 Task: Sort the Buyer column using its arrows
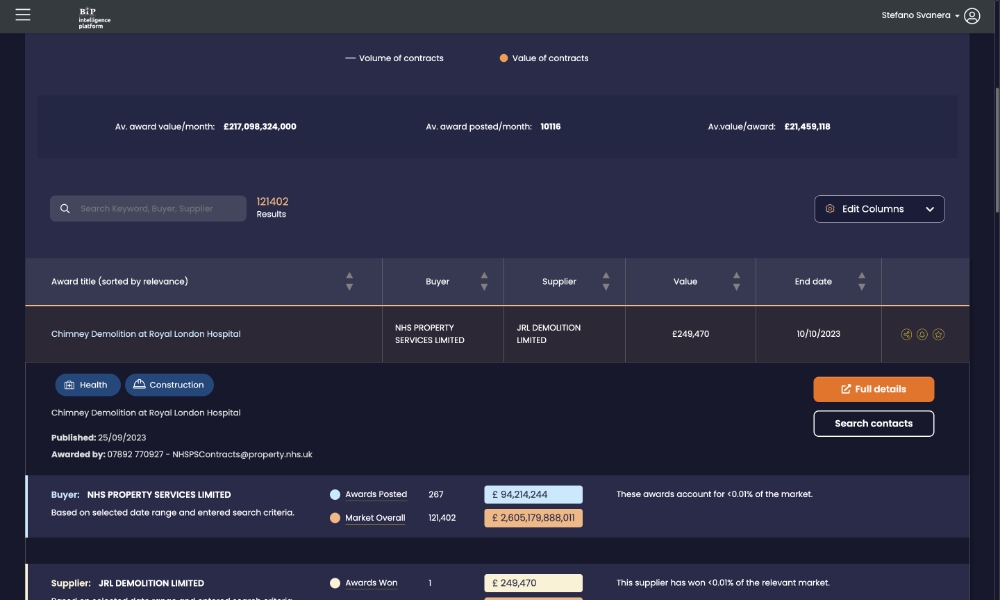484,281
